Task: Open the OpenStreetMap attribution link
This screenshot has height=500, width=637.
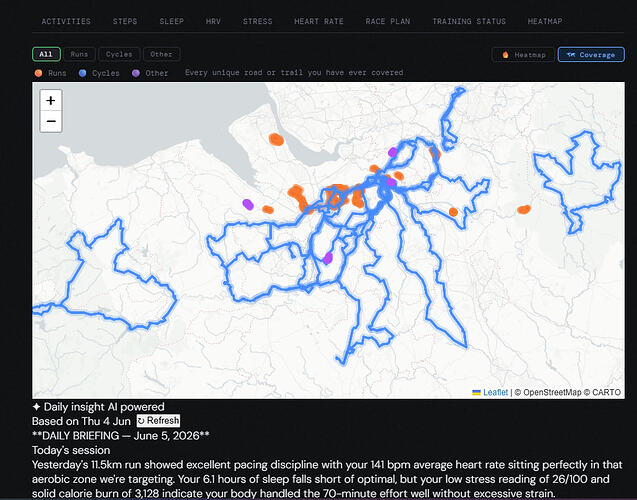Action: coord(553,392)
